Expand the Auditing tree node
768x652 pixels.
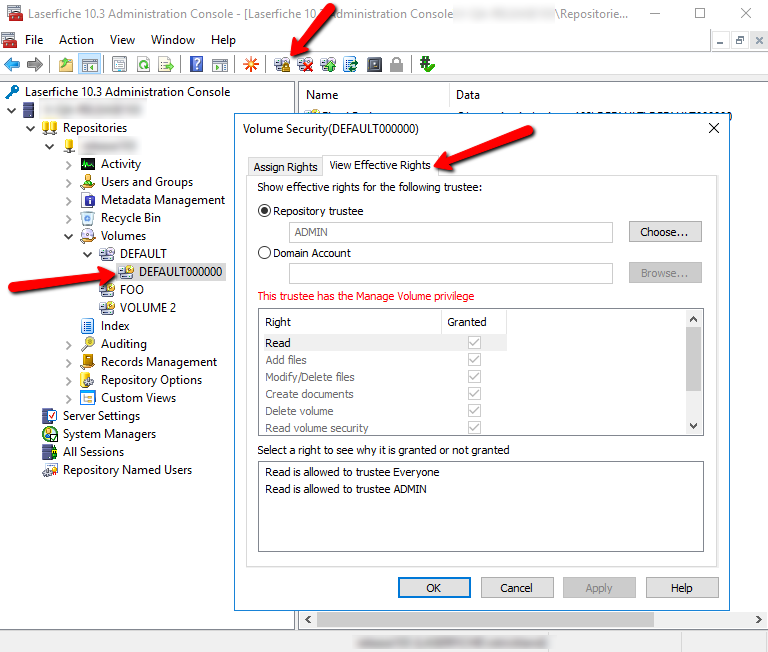coord(69,345)
